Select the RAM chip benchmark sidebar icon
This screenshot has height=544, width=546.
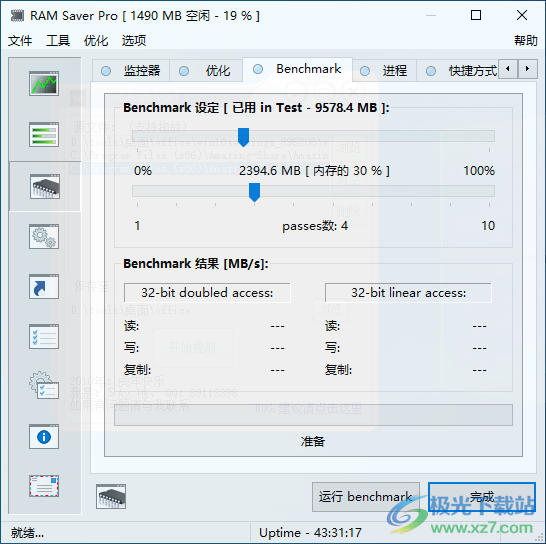[x=45, y=187]
